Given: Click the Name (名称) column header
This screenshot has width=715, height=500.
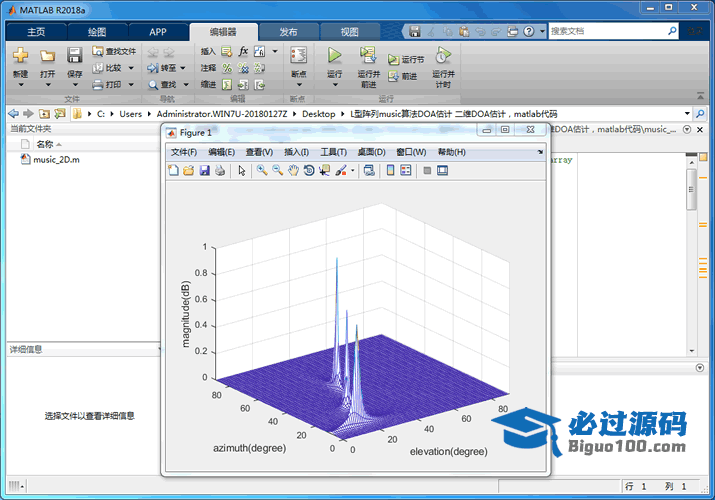Looking at the screenshot, I should pos(45,144).
